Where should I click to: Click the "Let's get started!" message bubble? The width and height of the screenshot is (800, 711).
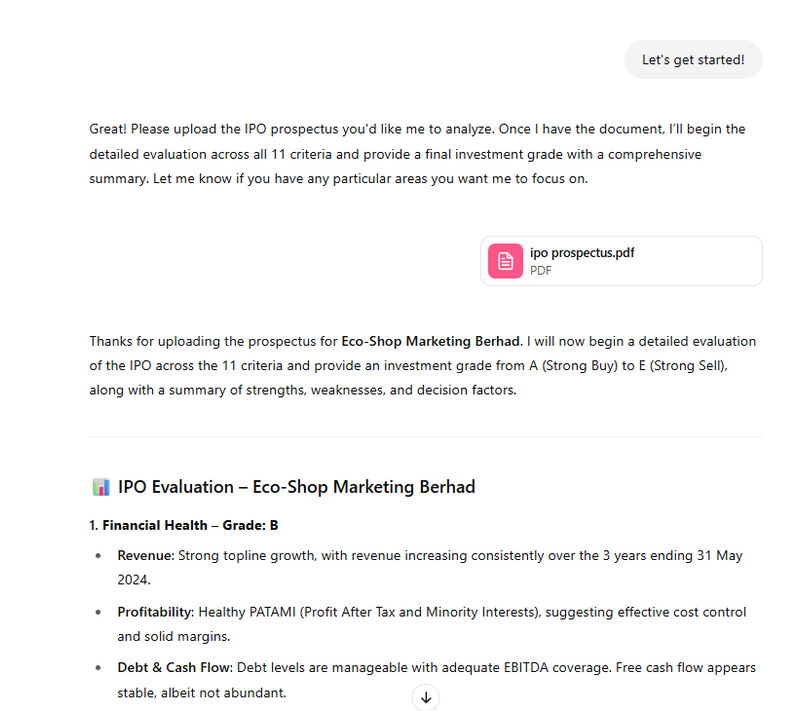(x=693, y=60)
